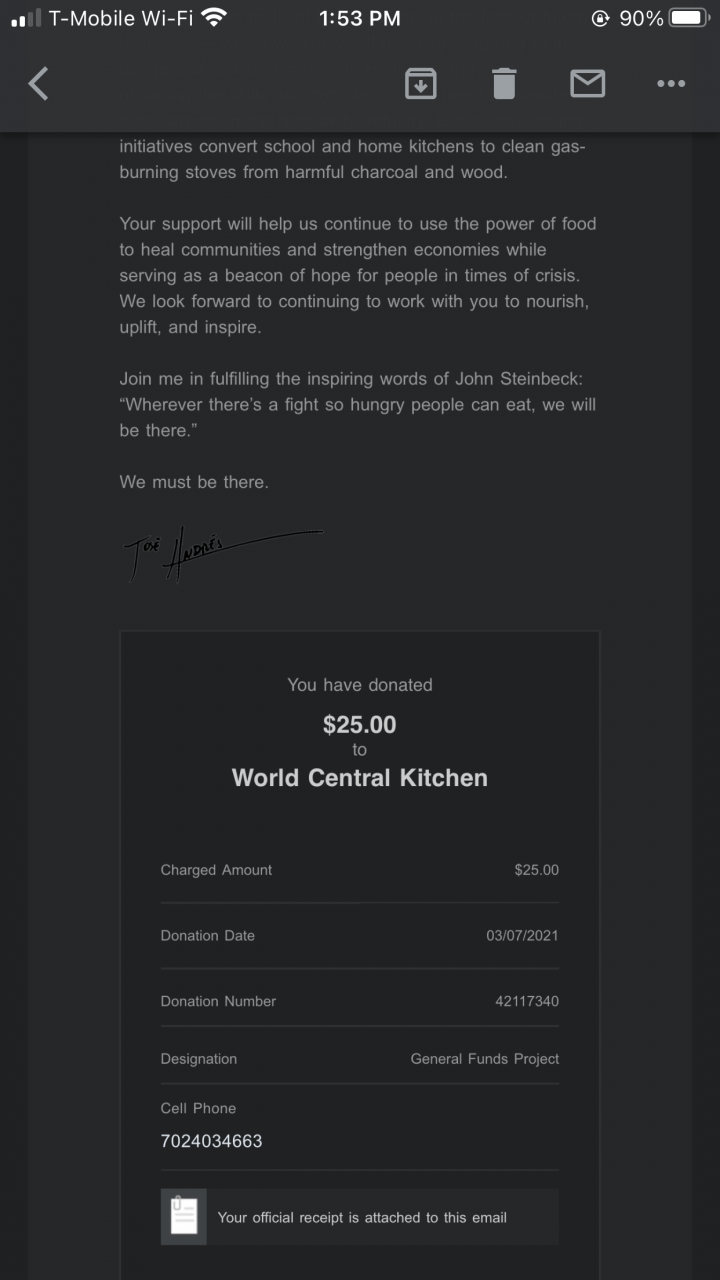Tap the General Funds Project designation
720x1280 pixels.
485,1059
